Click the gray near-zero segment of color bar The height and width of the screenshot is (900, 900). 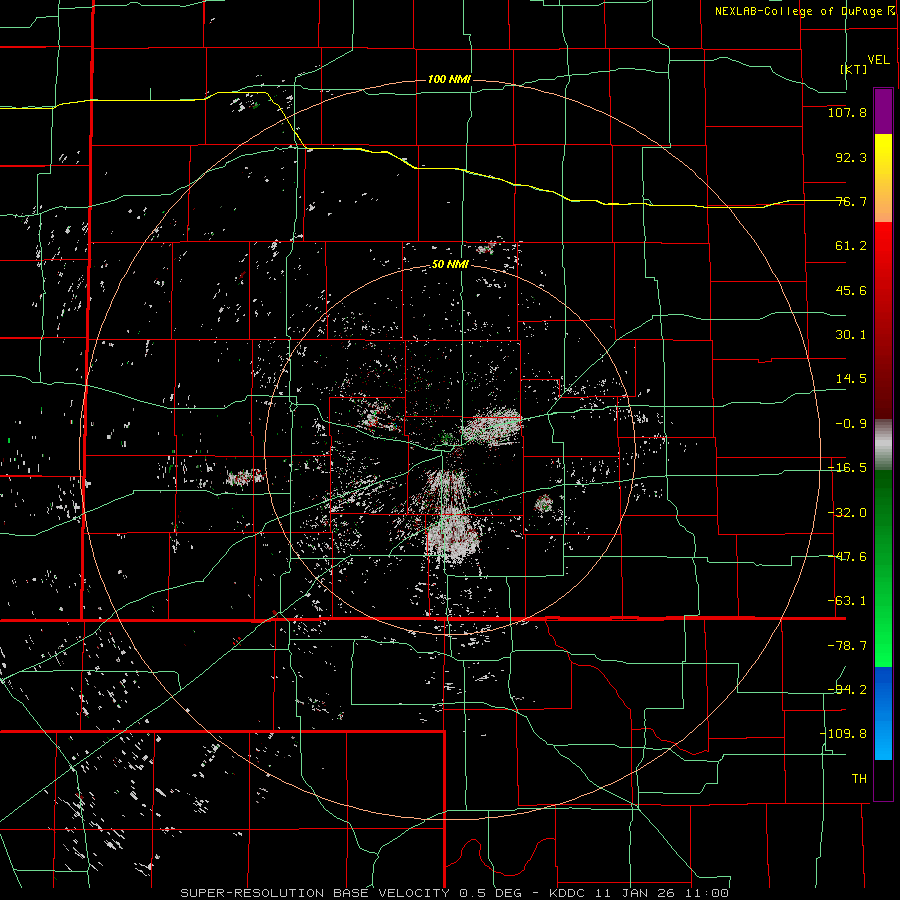point(883,445)
